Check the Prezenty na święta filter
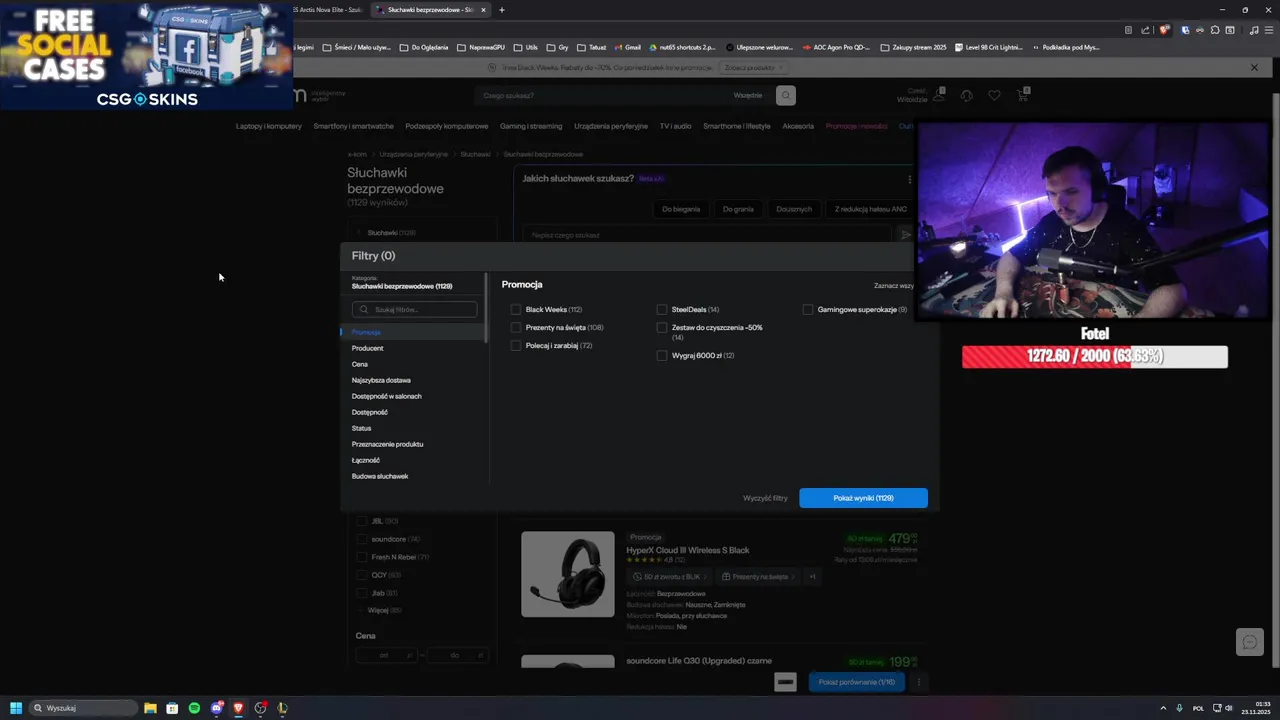 [x=516, y=328]
